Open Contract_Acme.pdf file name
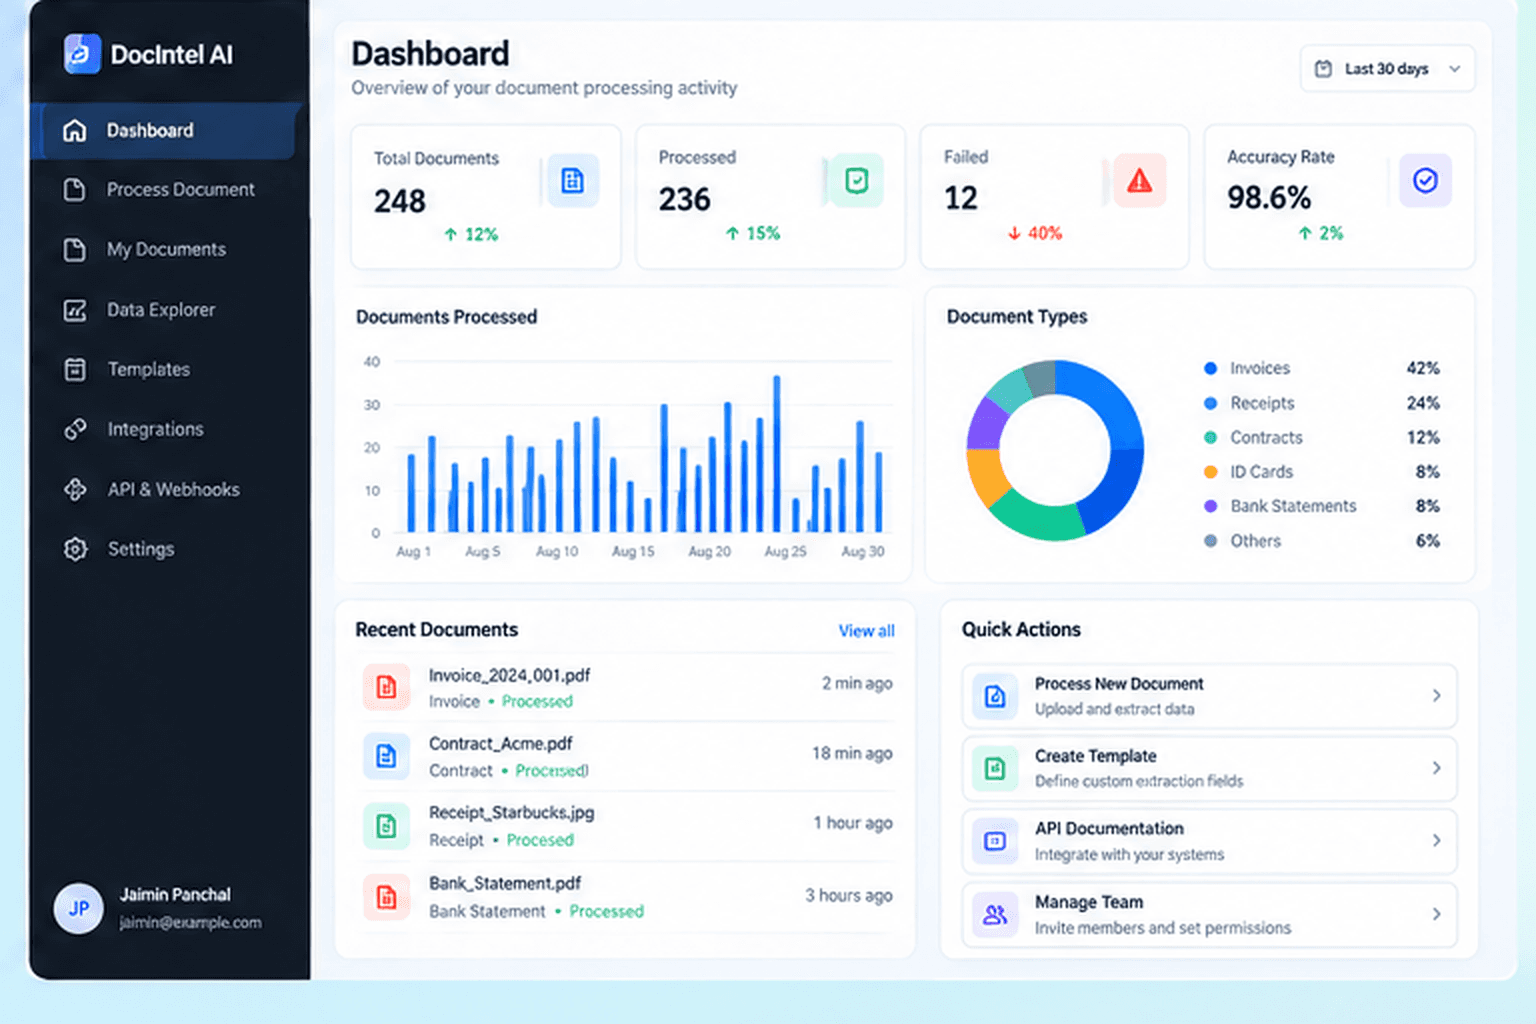 click(x=500, y=744)
